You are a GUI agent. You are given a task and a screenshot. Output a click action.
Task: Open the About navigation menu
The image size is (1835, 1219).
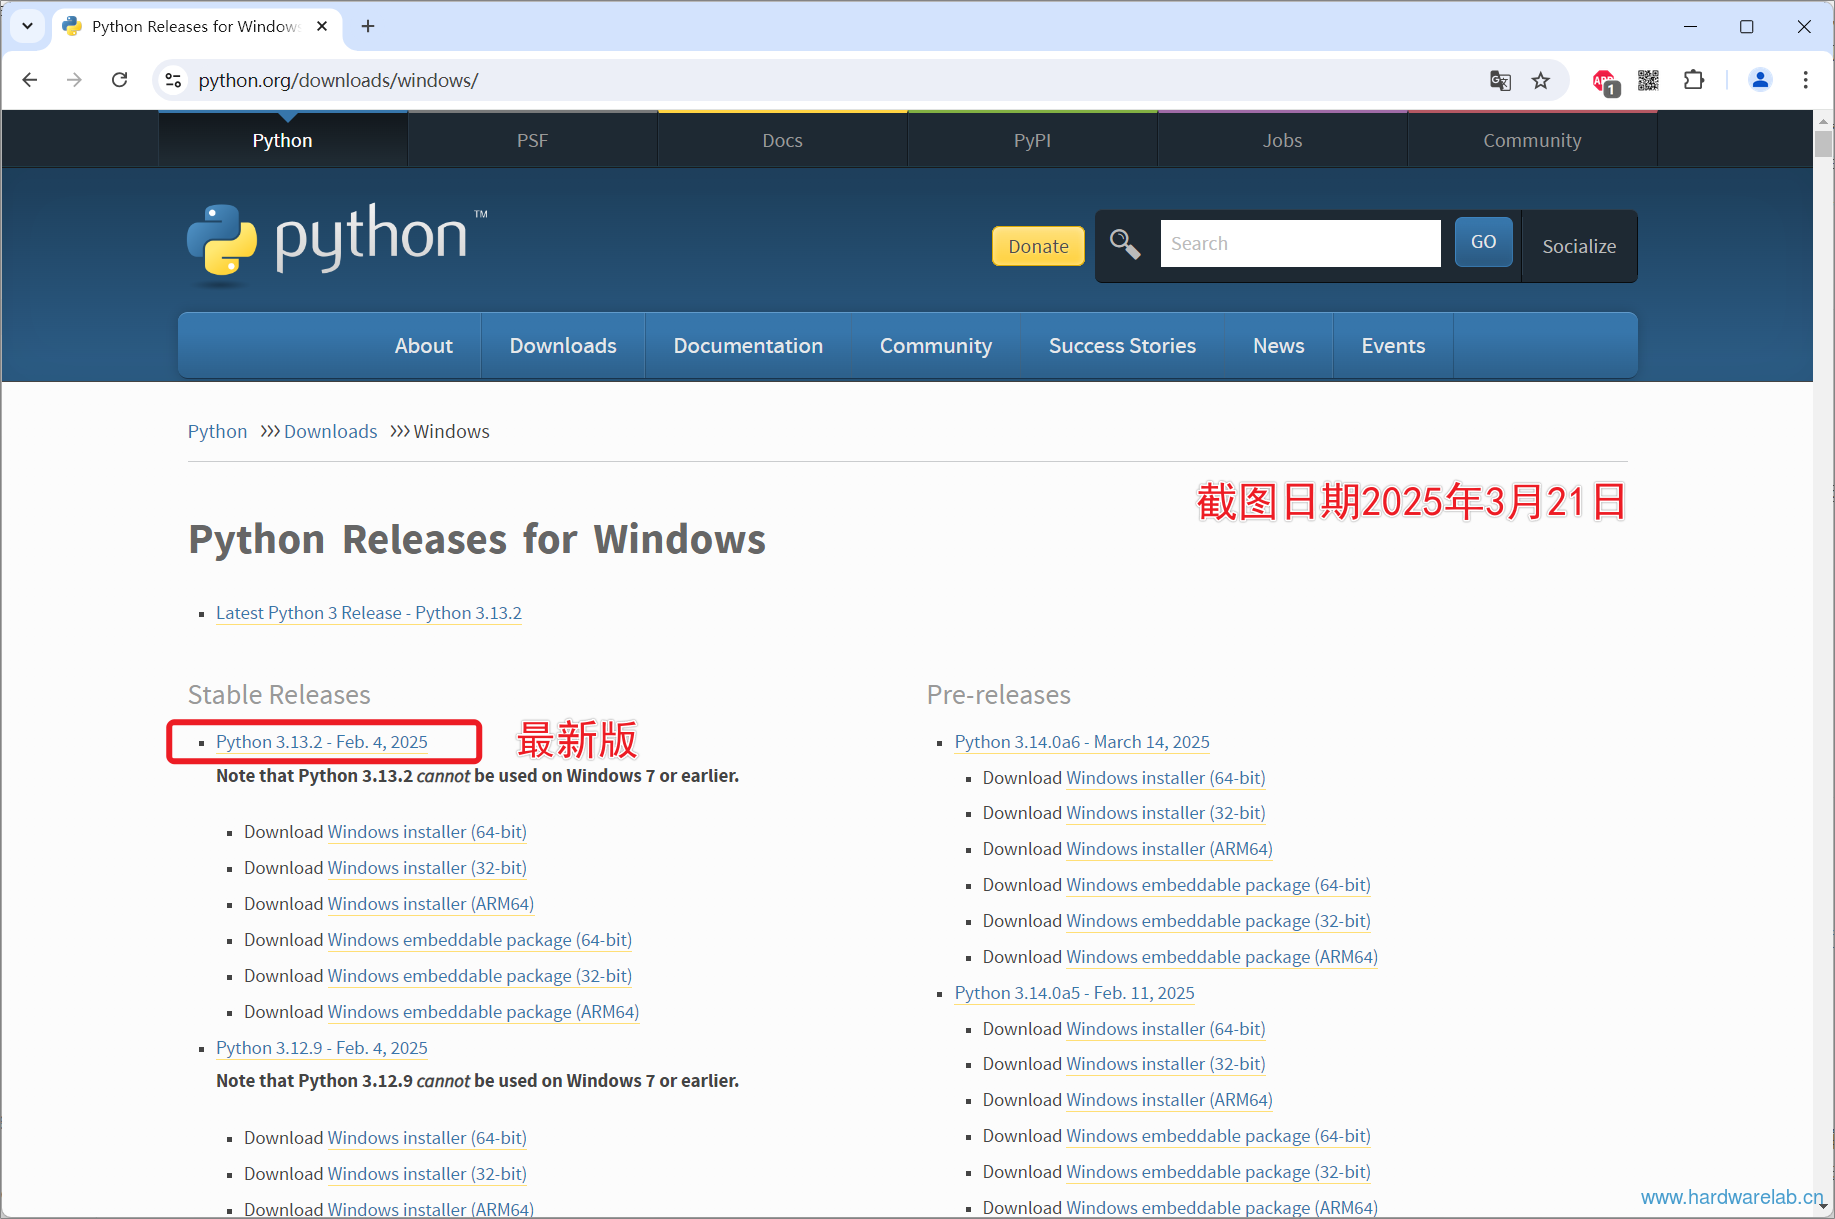(423, 346)
